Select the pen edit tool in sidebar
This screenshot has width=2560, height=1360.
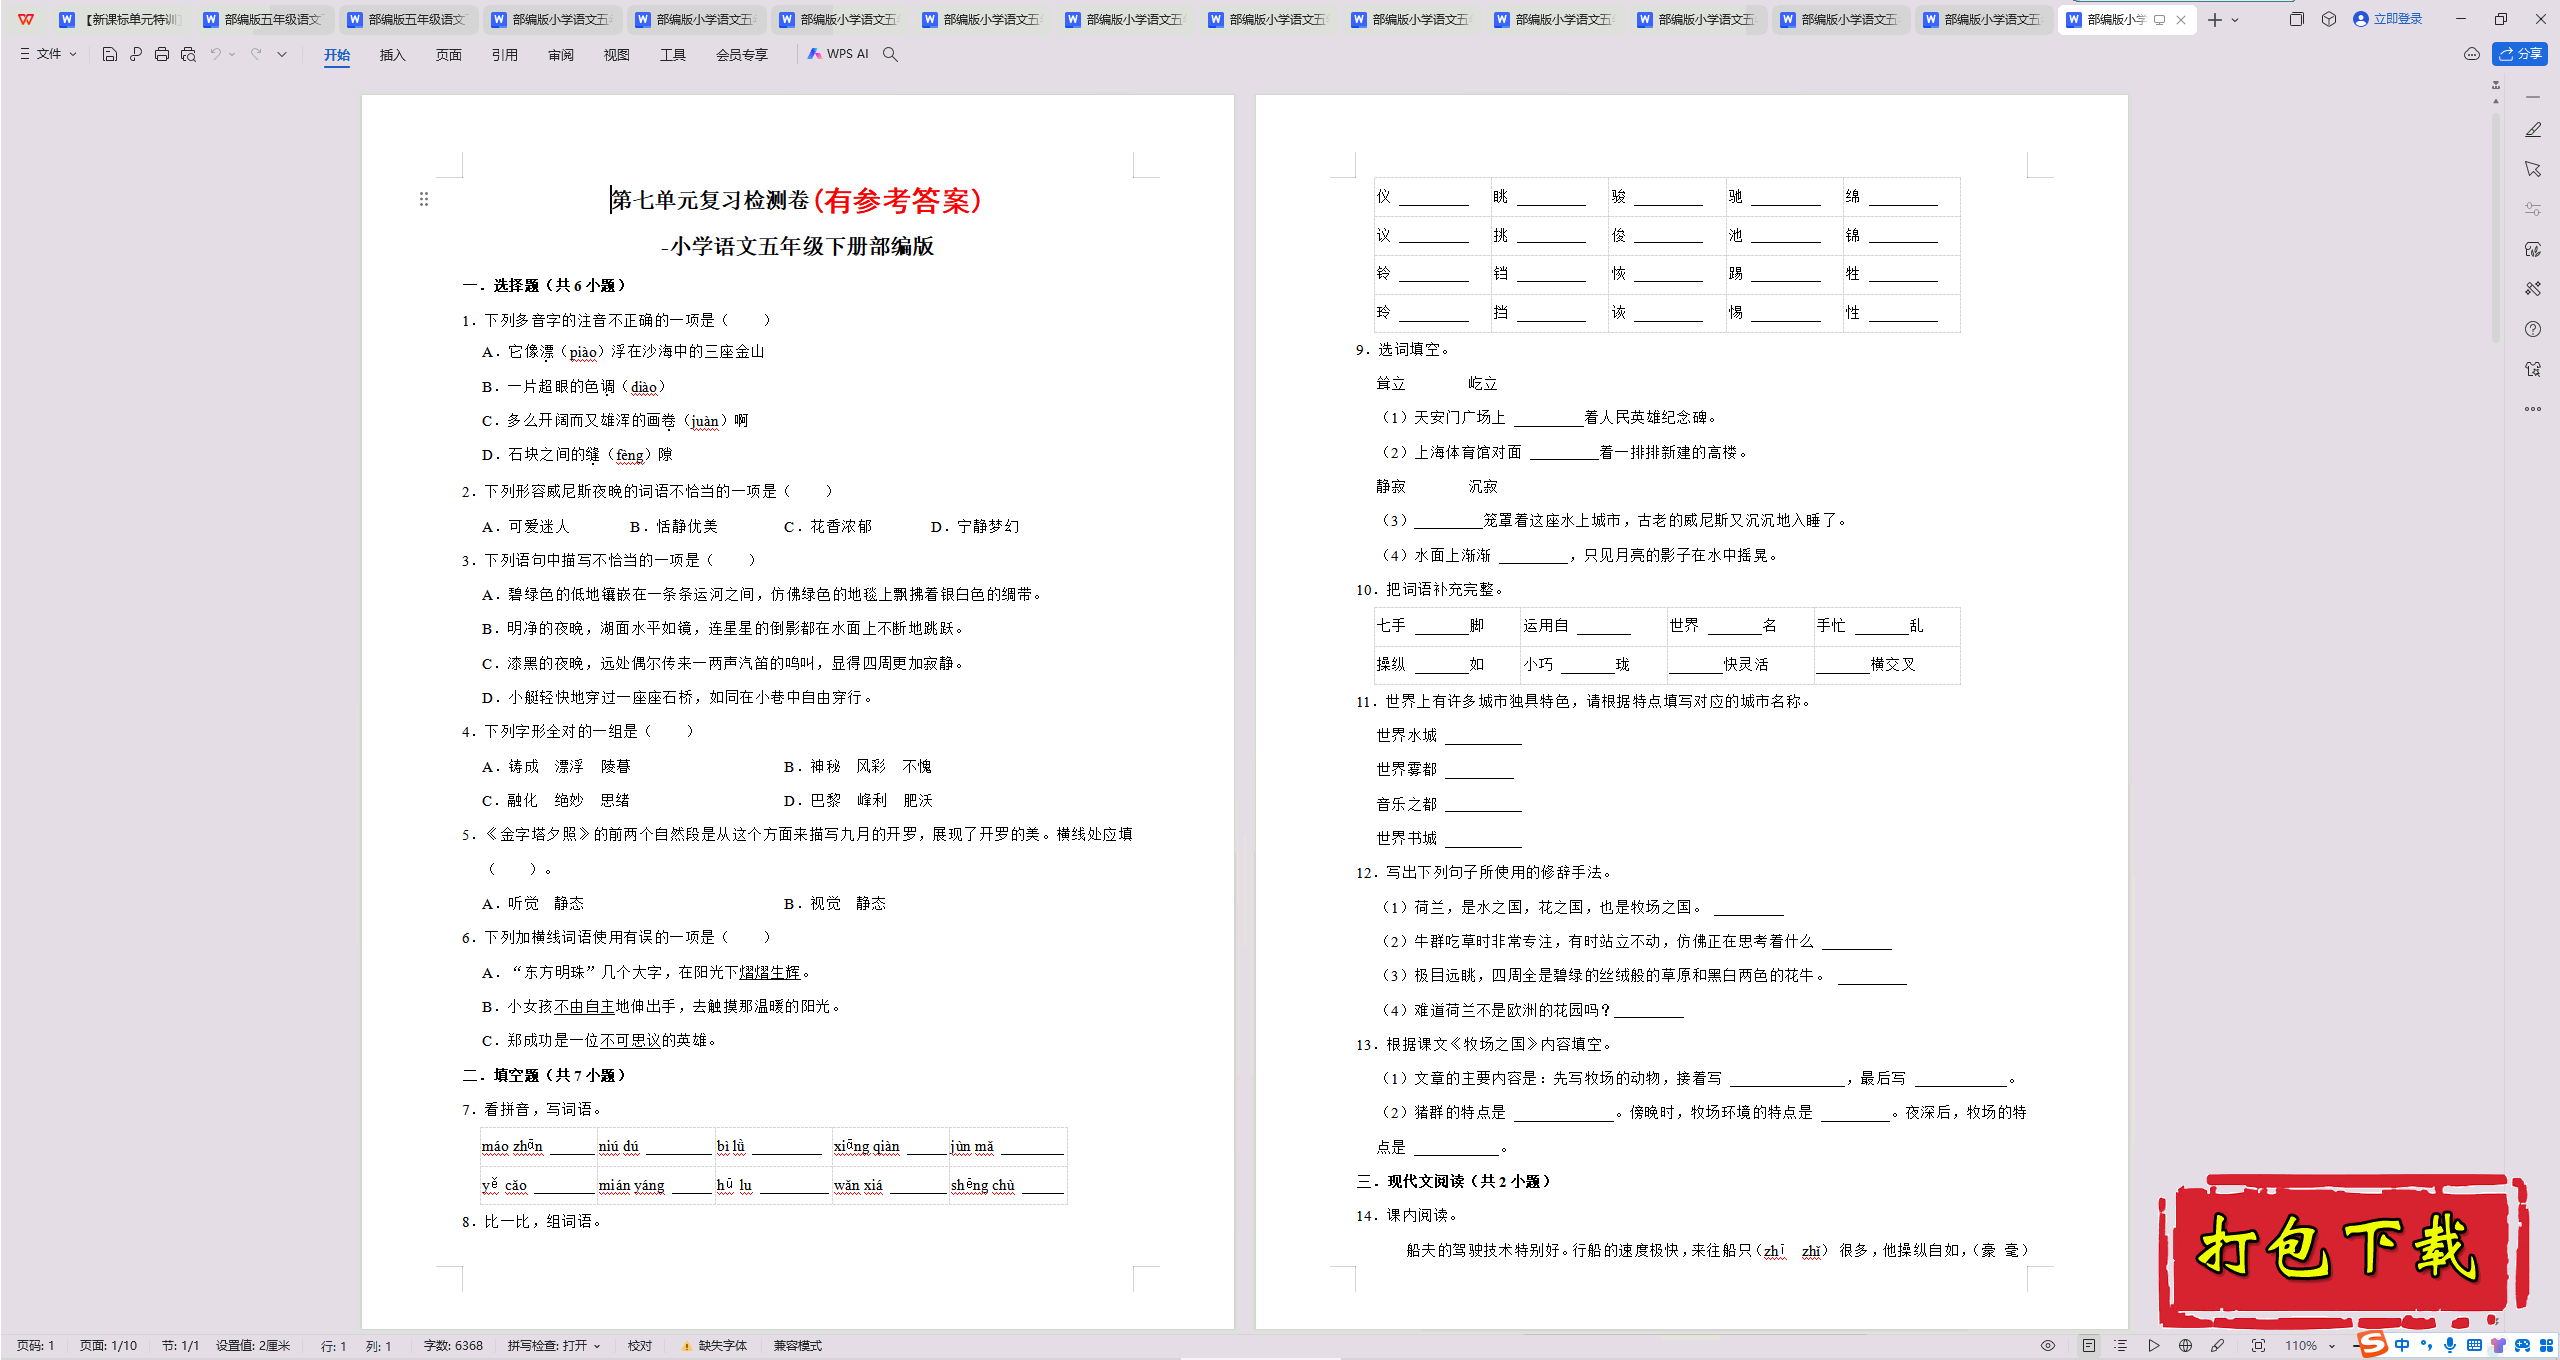2533,130
